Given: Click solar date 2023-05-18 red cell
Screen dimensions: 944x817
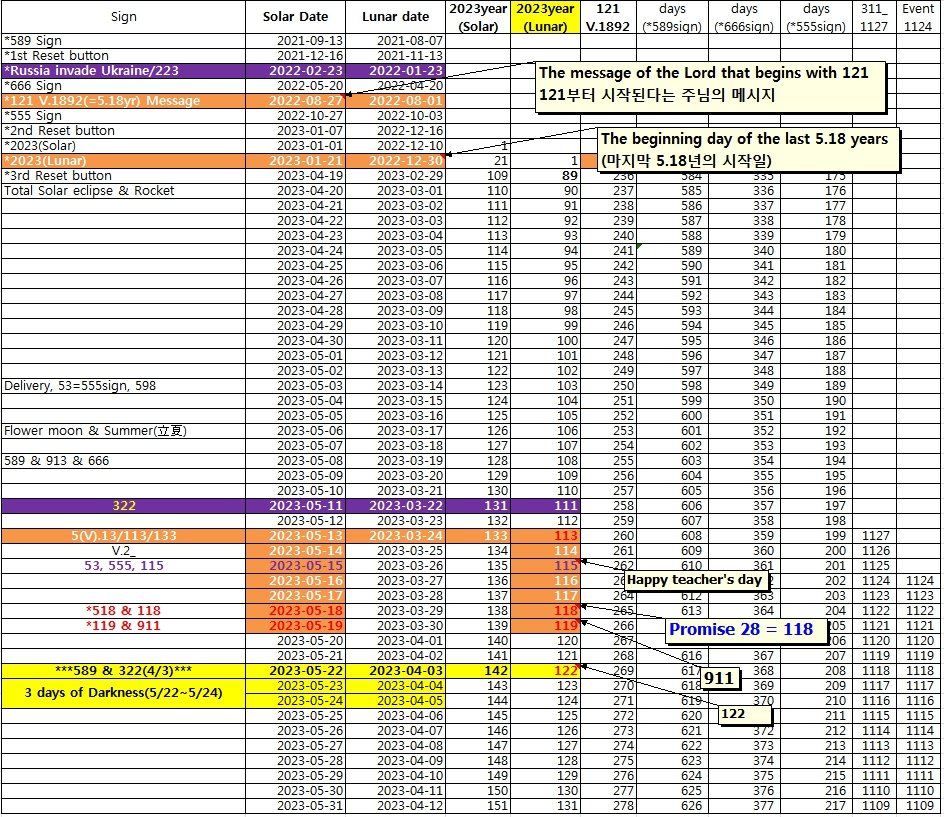Looking at the screenshot, I should point(295,610).
